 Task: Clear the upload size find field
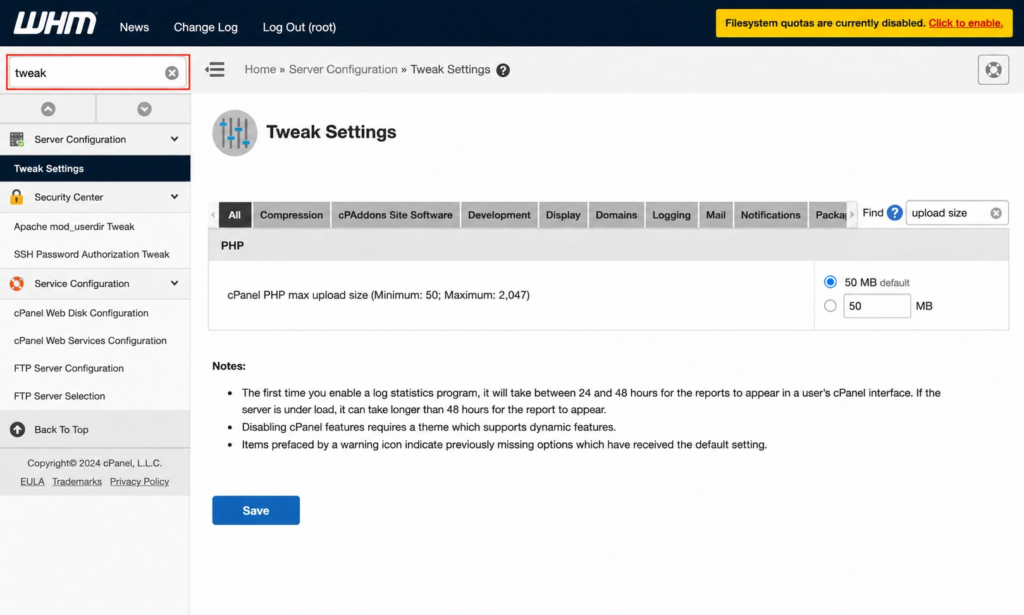click(996, 213)
